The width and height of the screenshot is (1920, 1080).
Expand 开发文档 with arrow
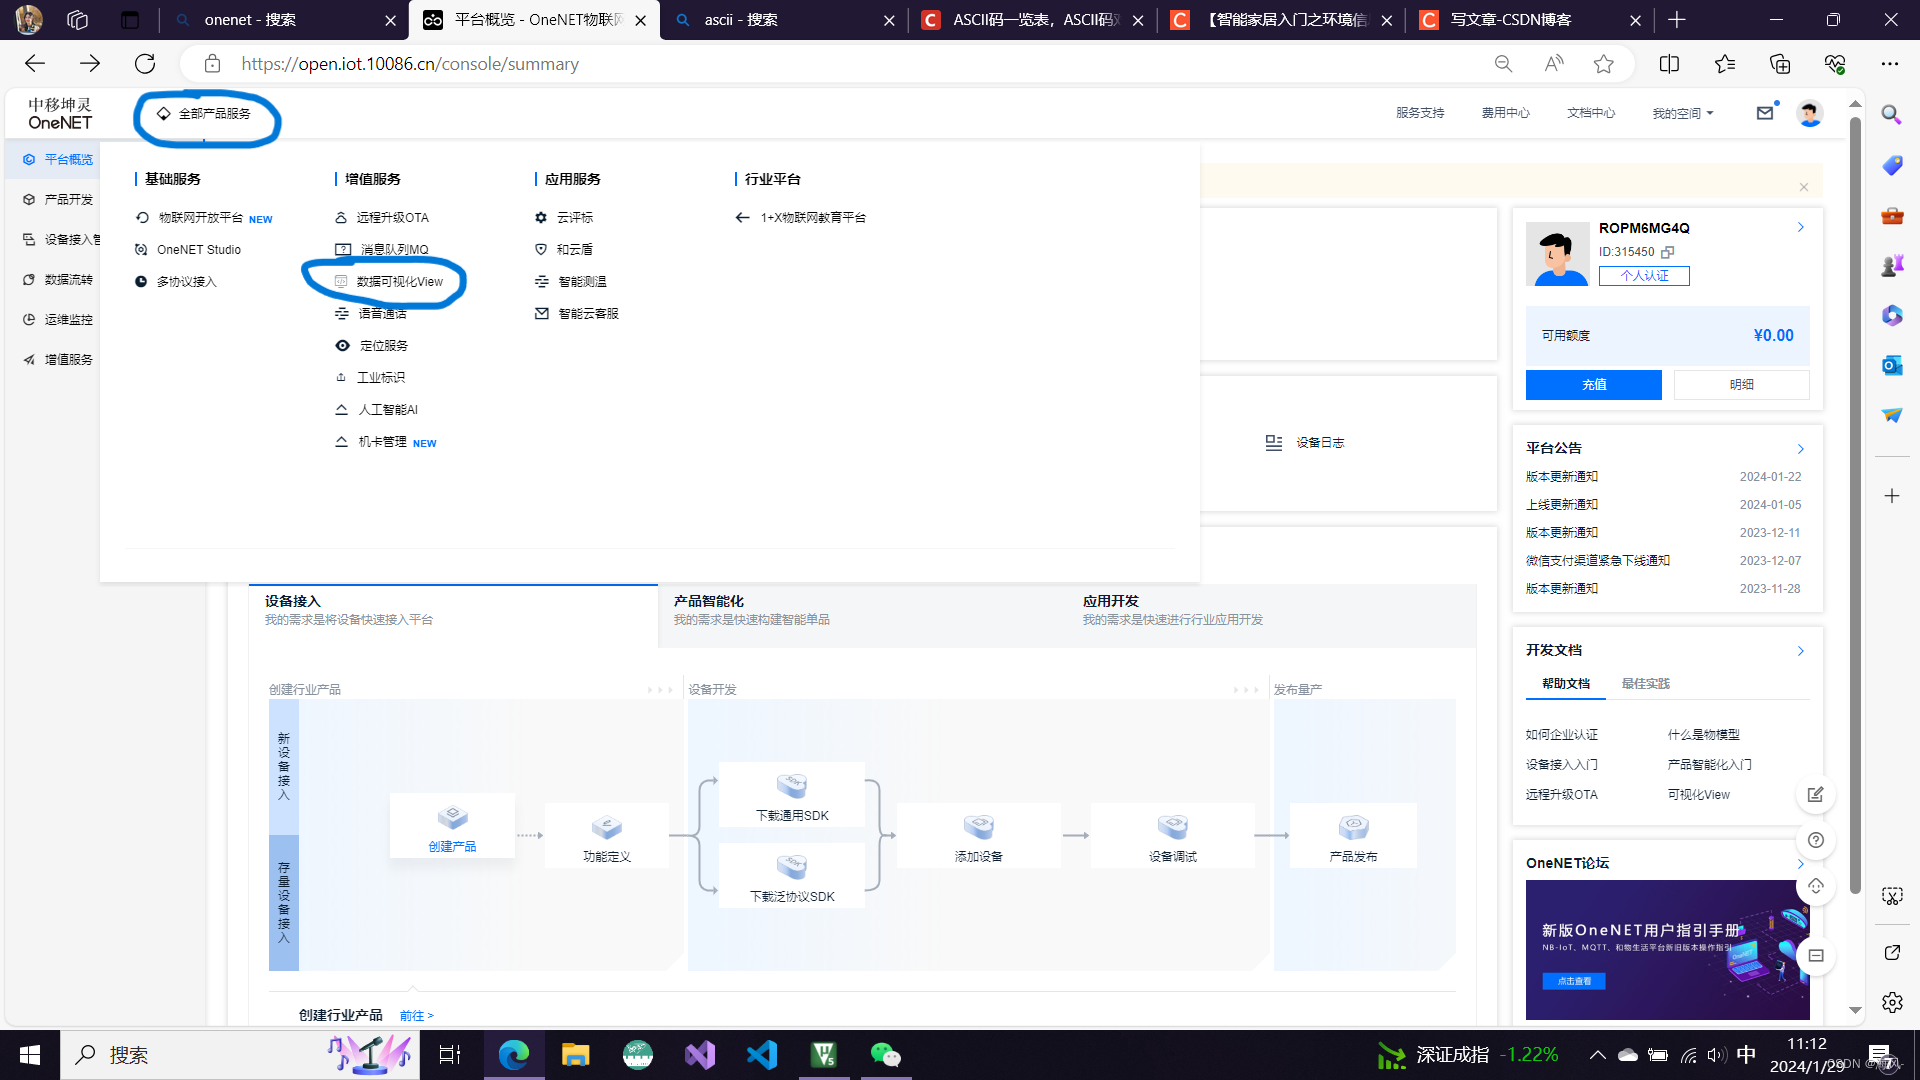point(1801,651)
